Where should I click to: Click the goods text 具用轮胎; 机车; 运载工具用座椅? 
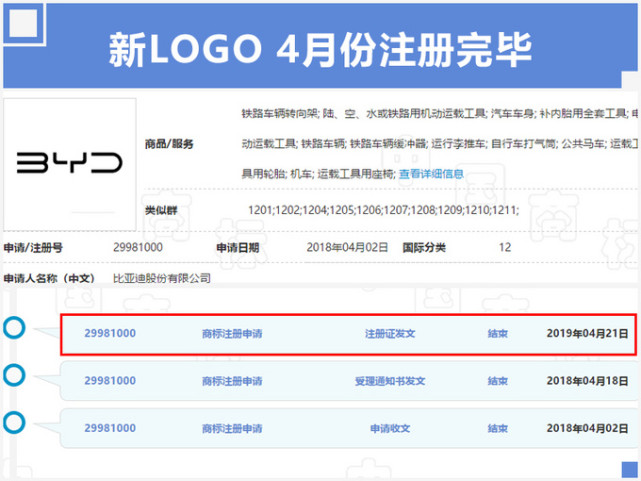318,174
